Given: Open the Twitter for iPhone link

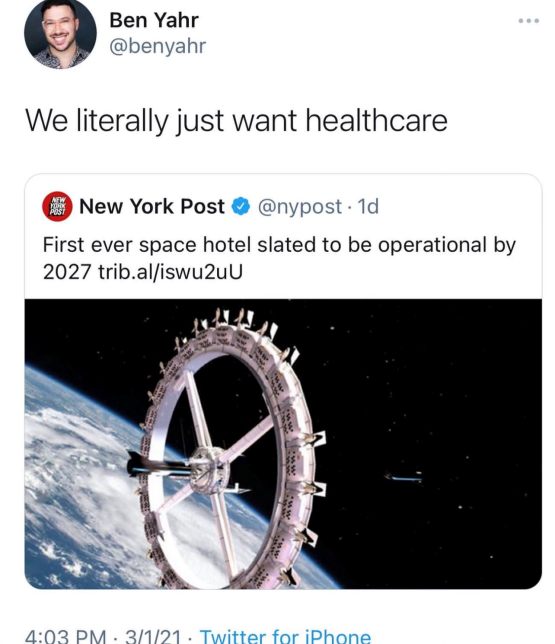Looking at the screenshot, I should coord(286,636).
